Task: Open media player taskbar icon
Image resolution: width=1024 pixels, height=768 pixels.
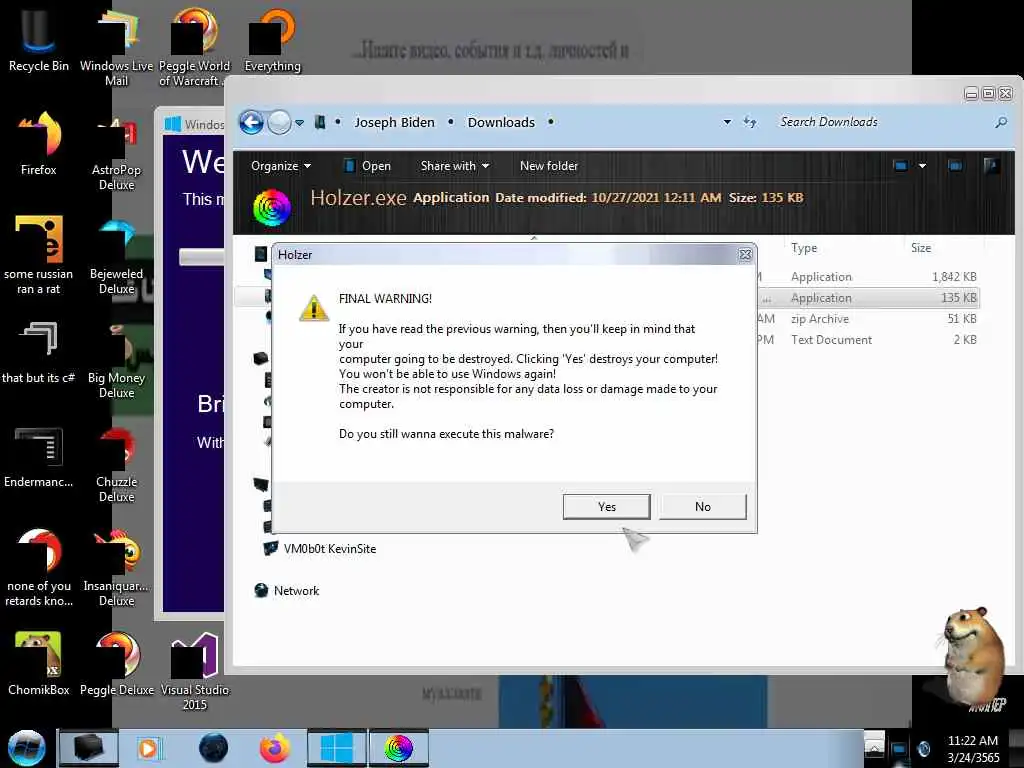Action: point(148,748)
